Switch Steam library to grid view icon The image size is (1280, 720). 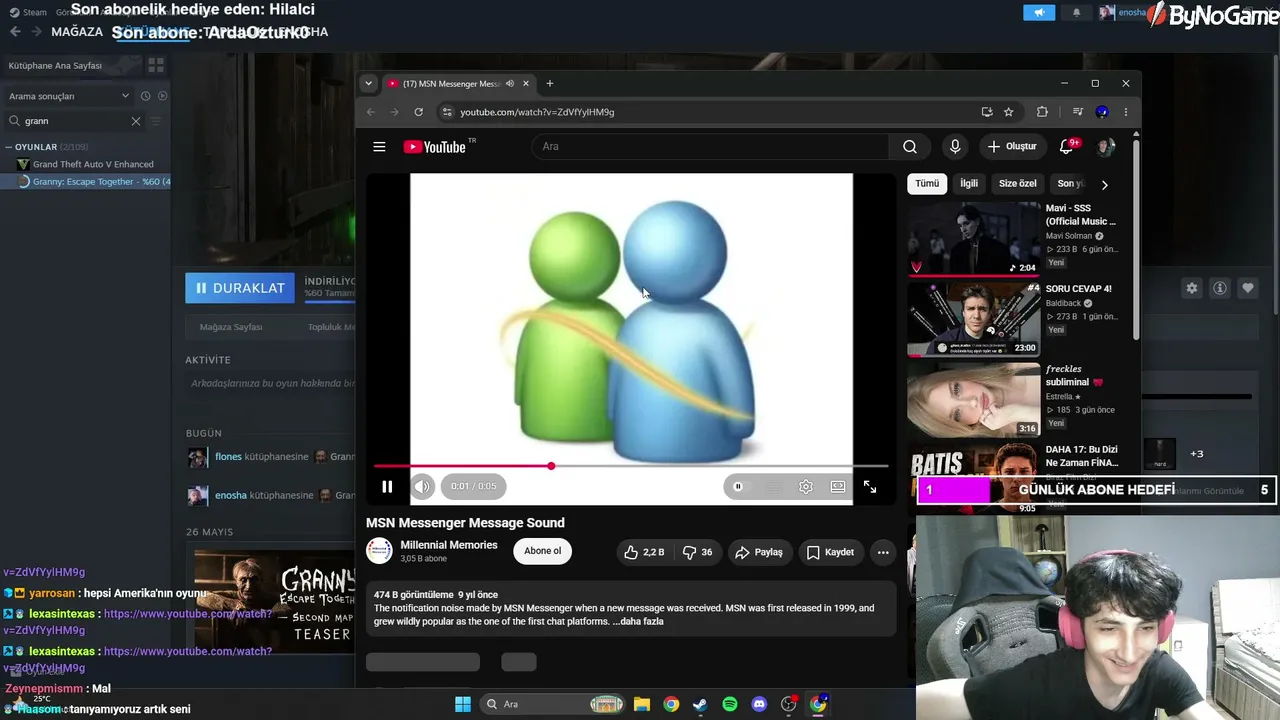tap(156, 65)
